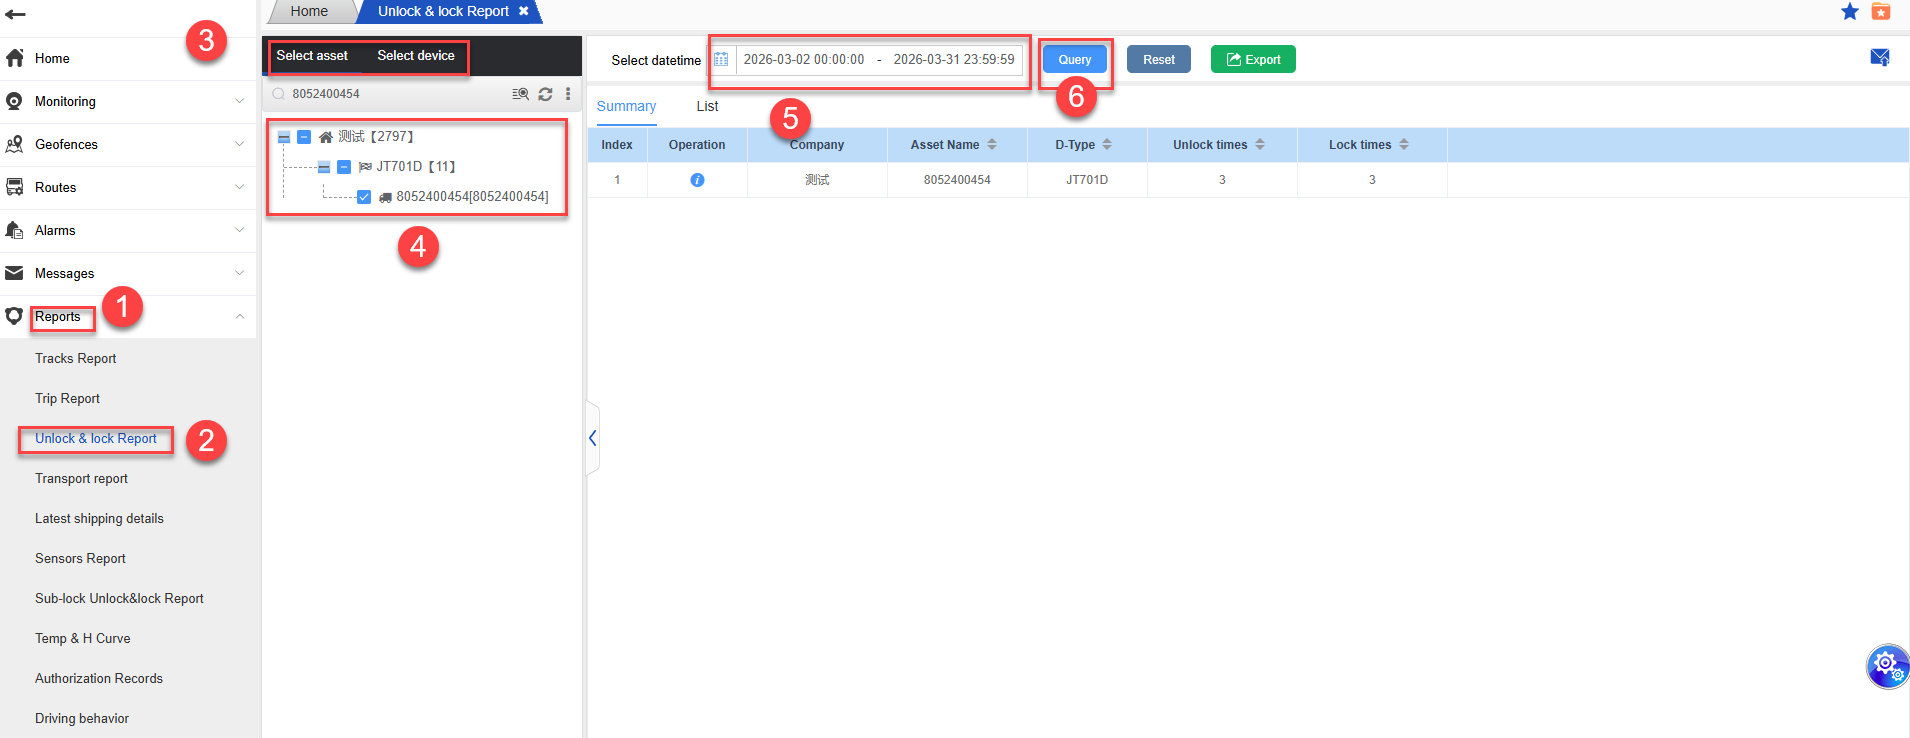Open the mail envelope icon at right
The width and height of the screenshot is (1910, 738).
pos(1879,58)
